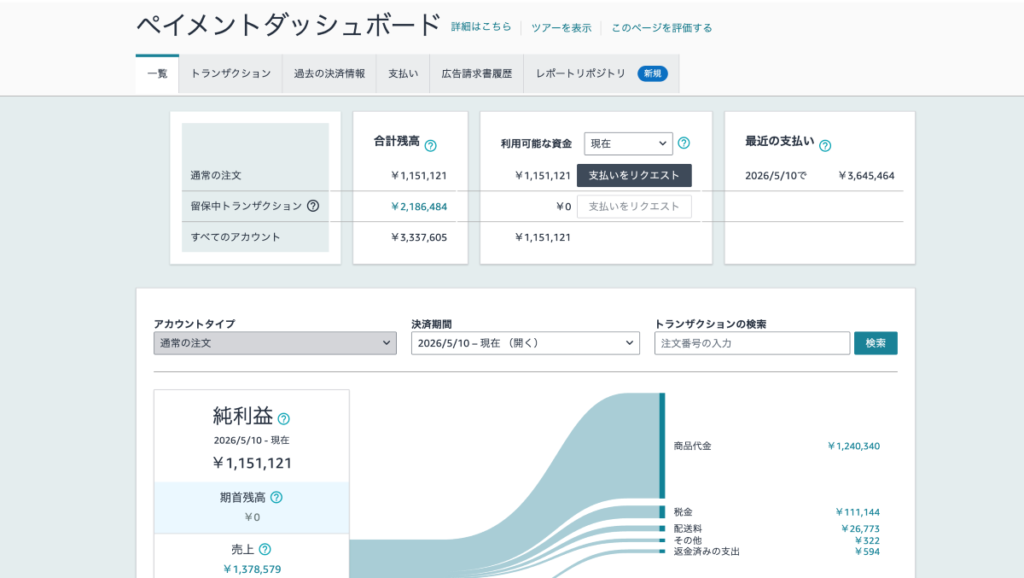Open the 広告請求書履歴 tab

pyautogui.click(x=477, y=74)
